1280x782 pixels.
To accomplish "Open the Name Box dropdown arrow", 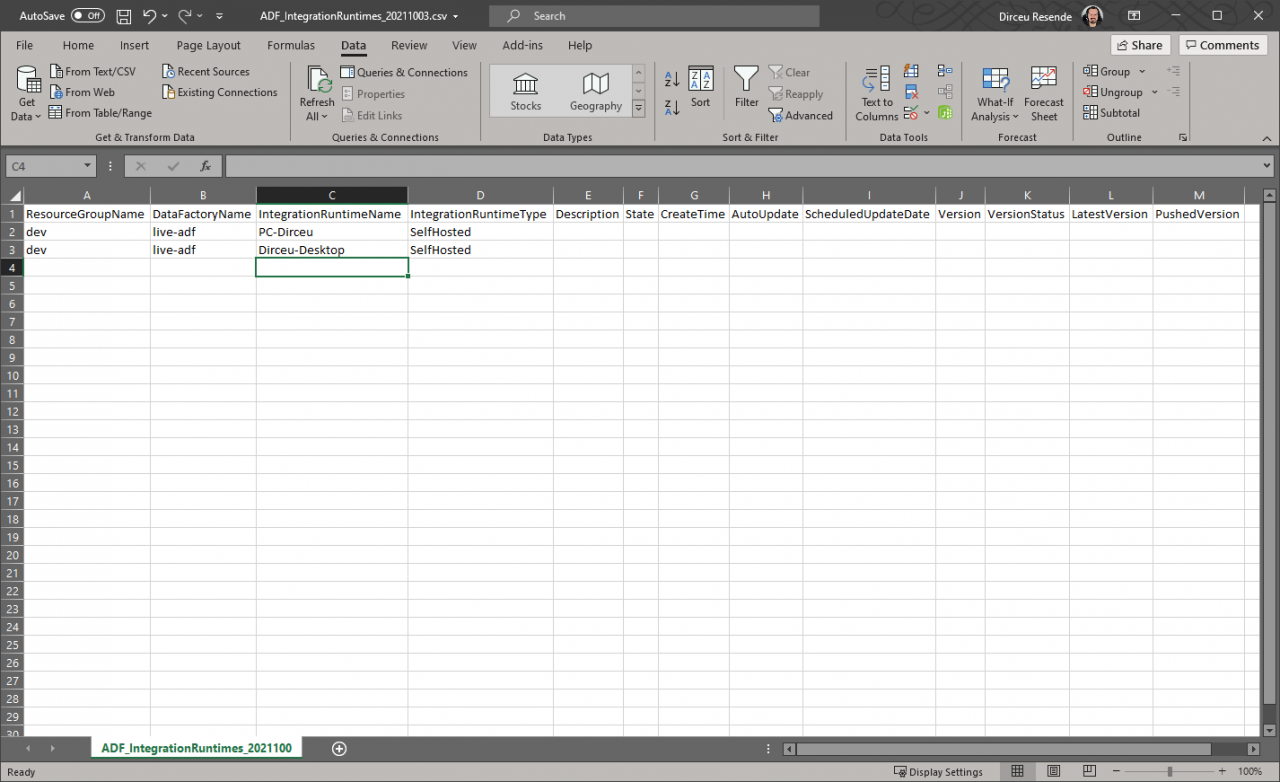I will (88, 166).
